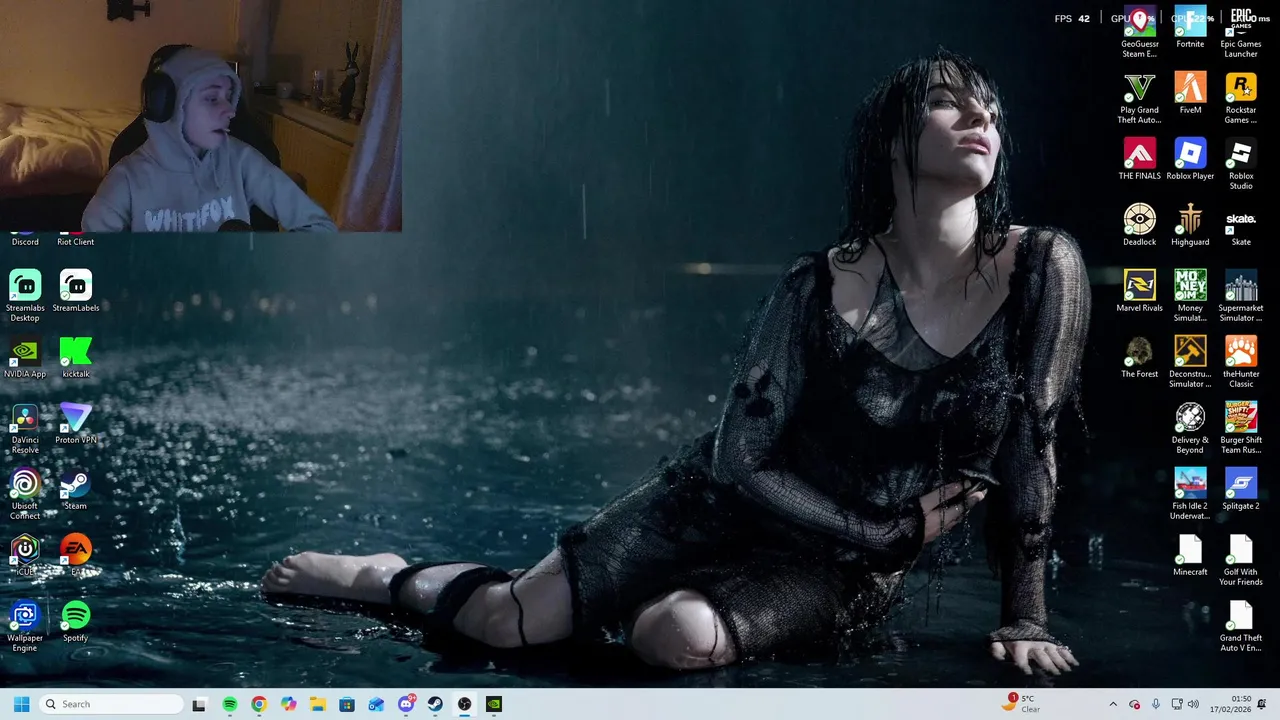
Task: Select the Roblox Player desktop icon
Action: (1190, 159)
